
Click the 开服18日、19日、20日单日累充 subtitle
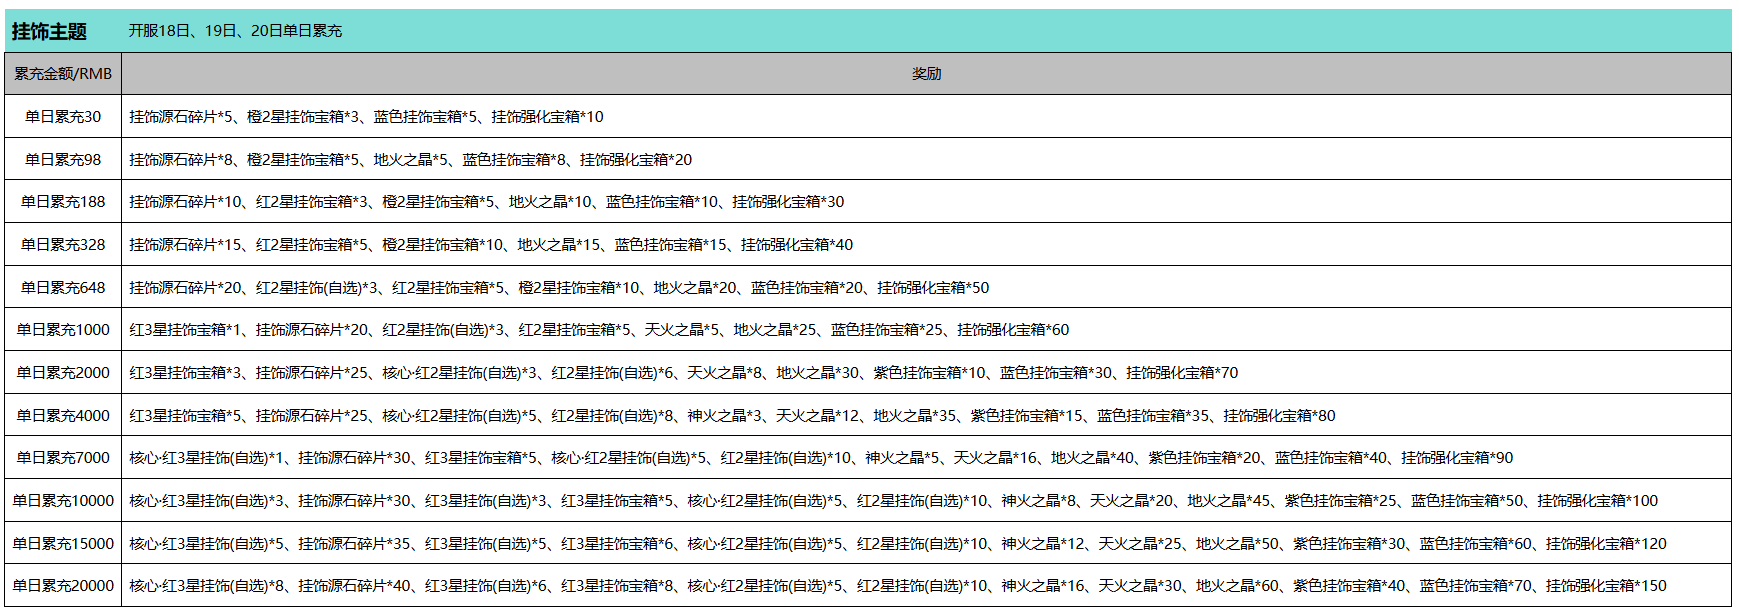pos(235,31)
